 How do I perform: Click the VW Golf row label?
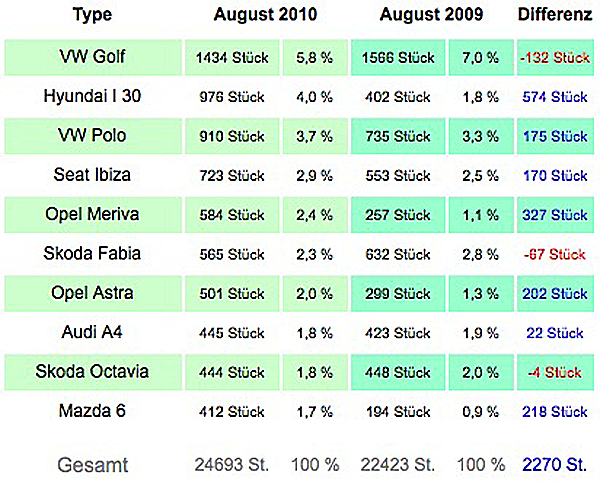[x=93, y=57]
